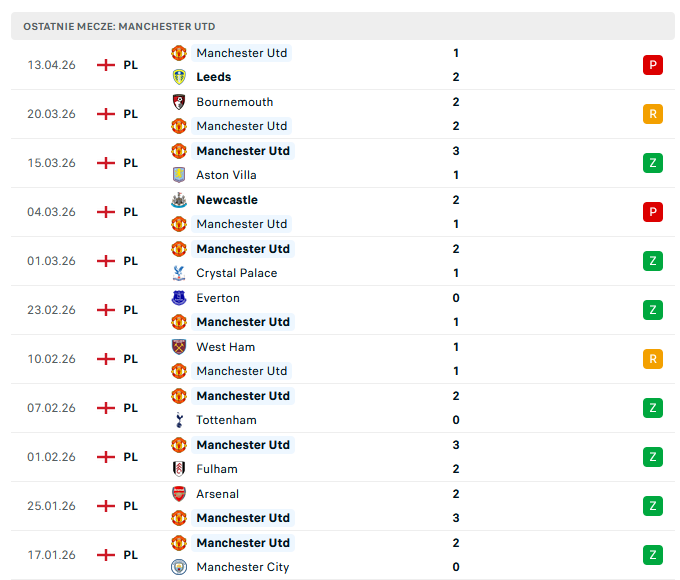
Task: Click the Leeds club crest icon
Action: (179, 77)
